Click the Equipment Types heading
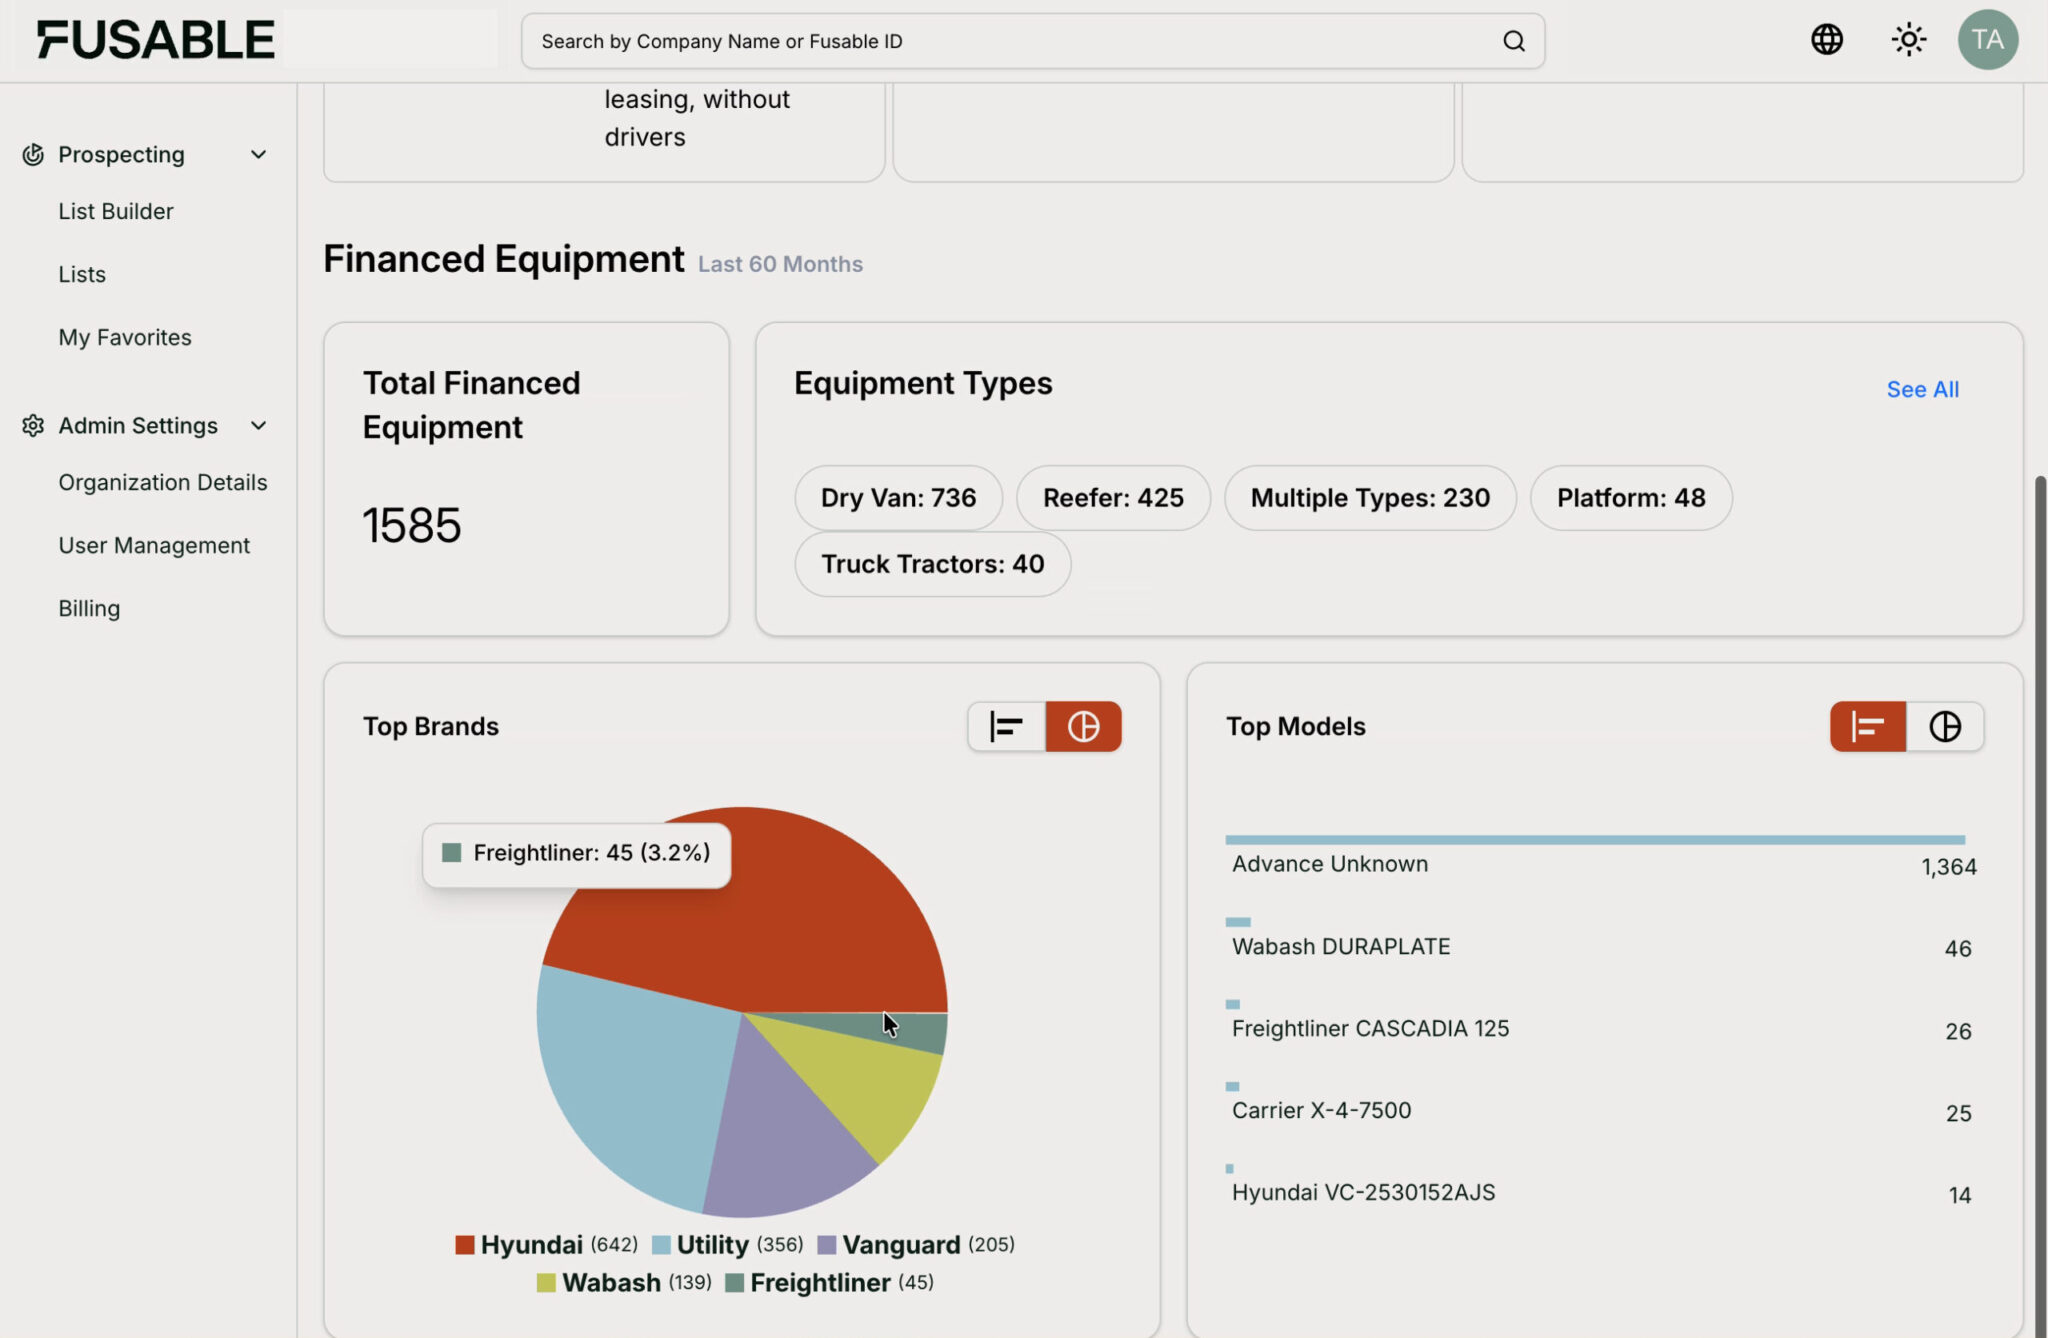 click(923, 384)
